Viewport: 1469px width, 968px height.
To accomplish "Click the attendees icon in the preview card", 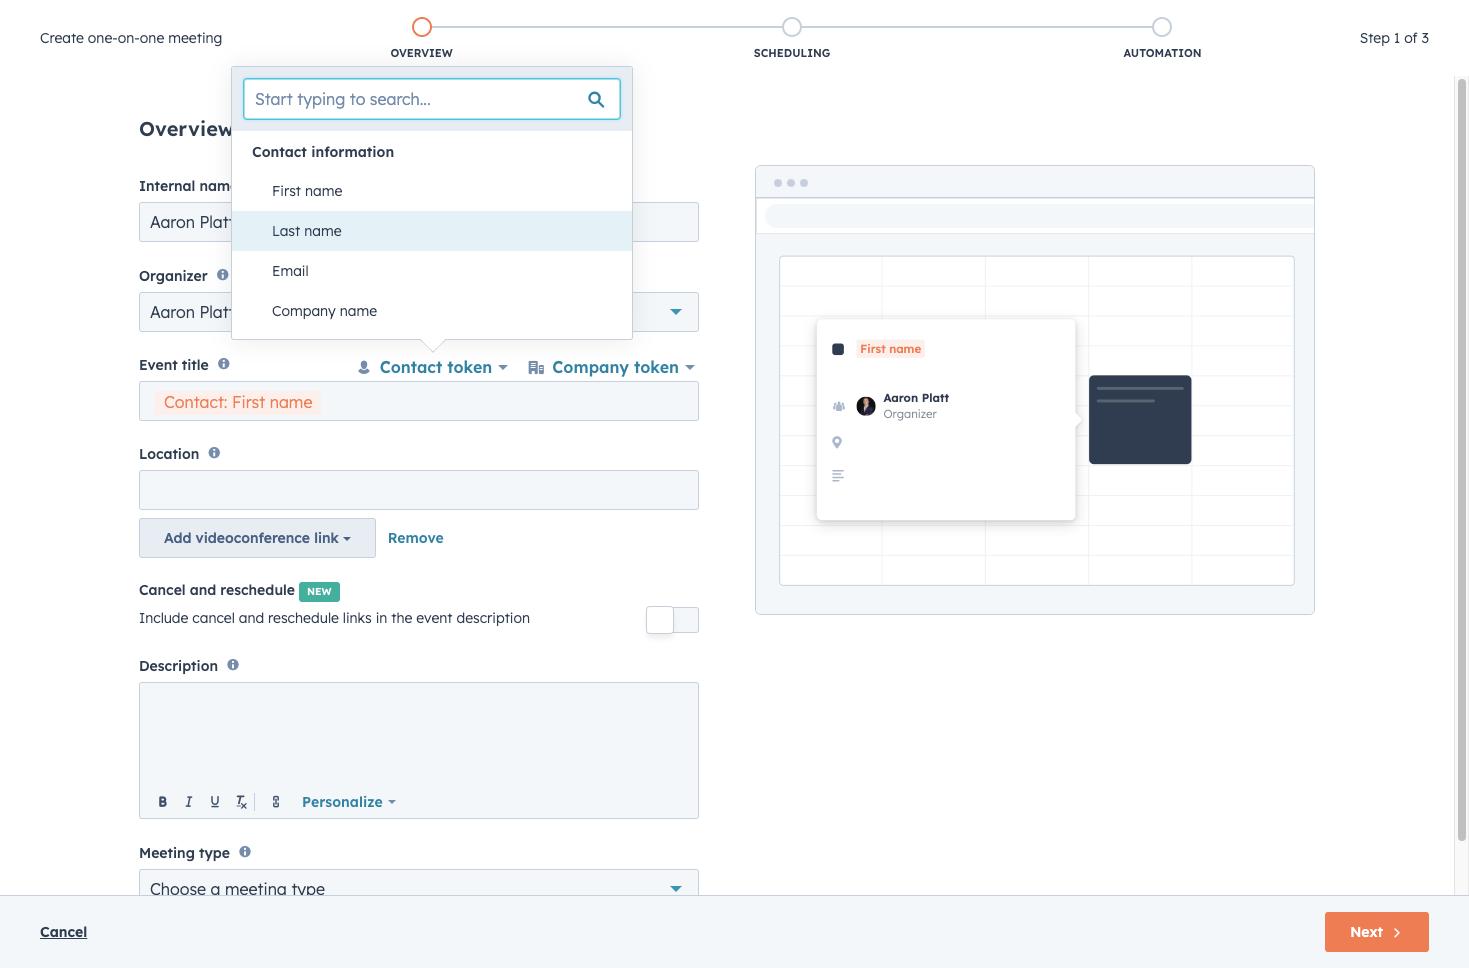I will click(838, 406).
